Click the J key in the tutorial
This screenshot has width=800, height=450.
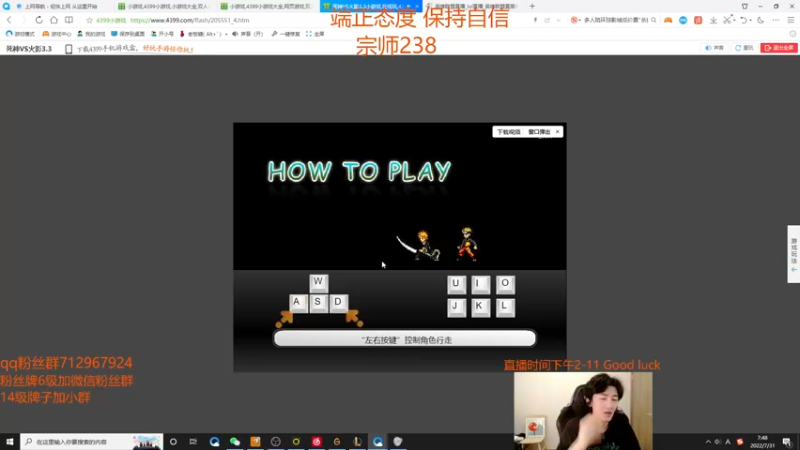[456, 308]
